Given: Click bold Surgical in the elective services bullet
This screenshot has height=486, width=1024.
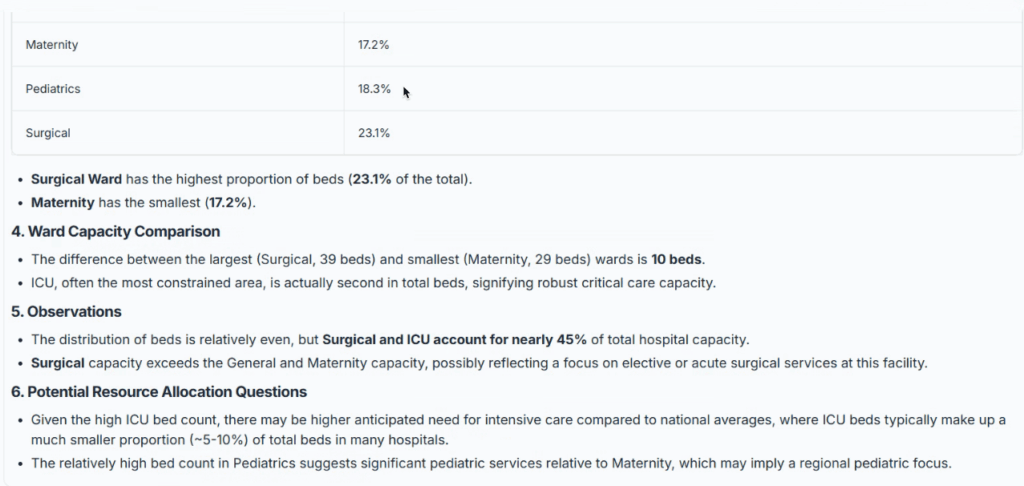Looking at the screenshot, I should [x=57, y=362].
